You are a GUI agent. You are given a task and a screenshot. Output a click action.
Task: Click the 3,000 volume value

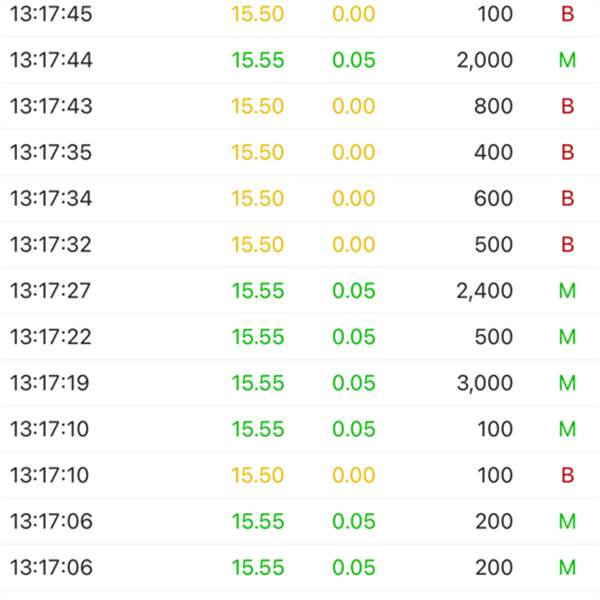point(484,382)
